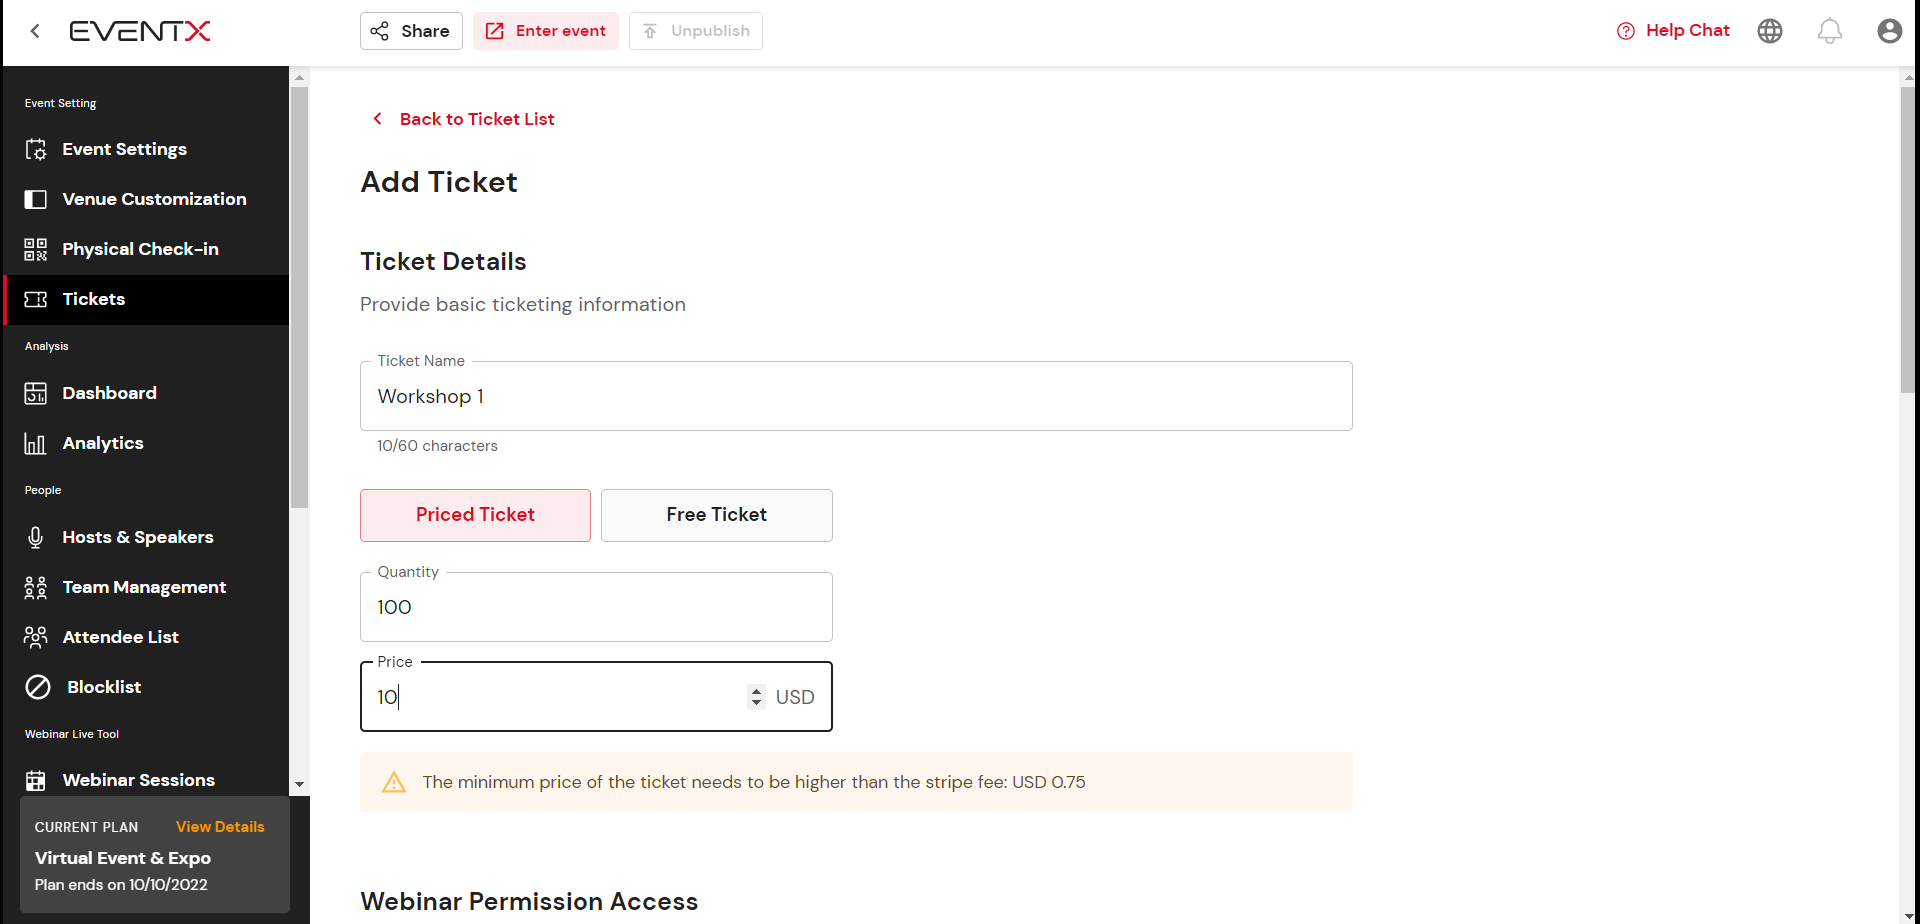Click the Help Chat question icon
Screen dimensions: 1920x924
coord(1626,31)
